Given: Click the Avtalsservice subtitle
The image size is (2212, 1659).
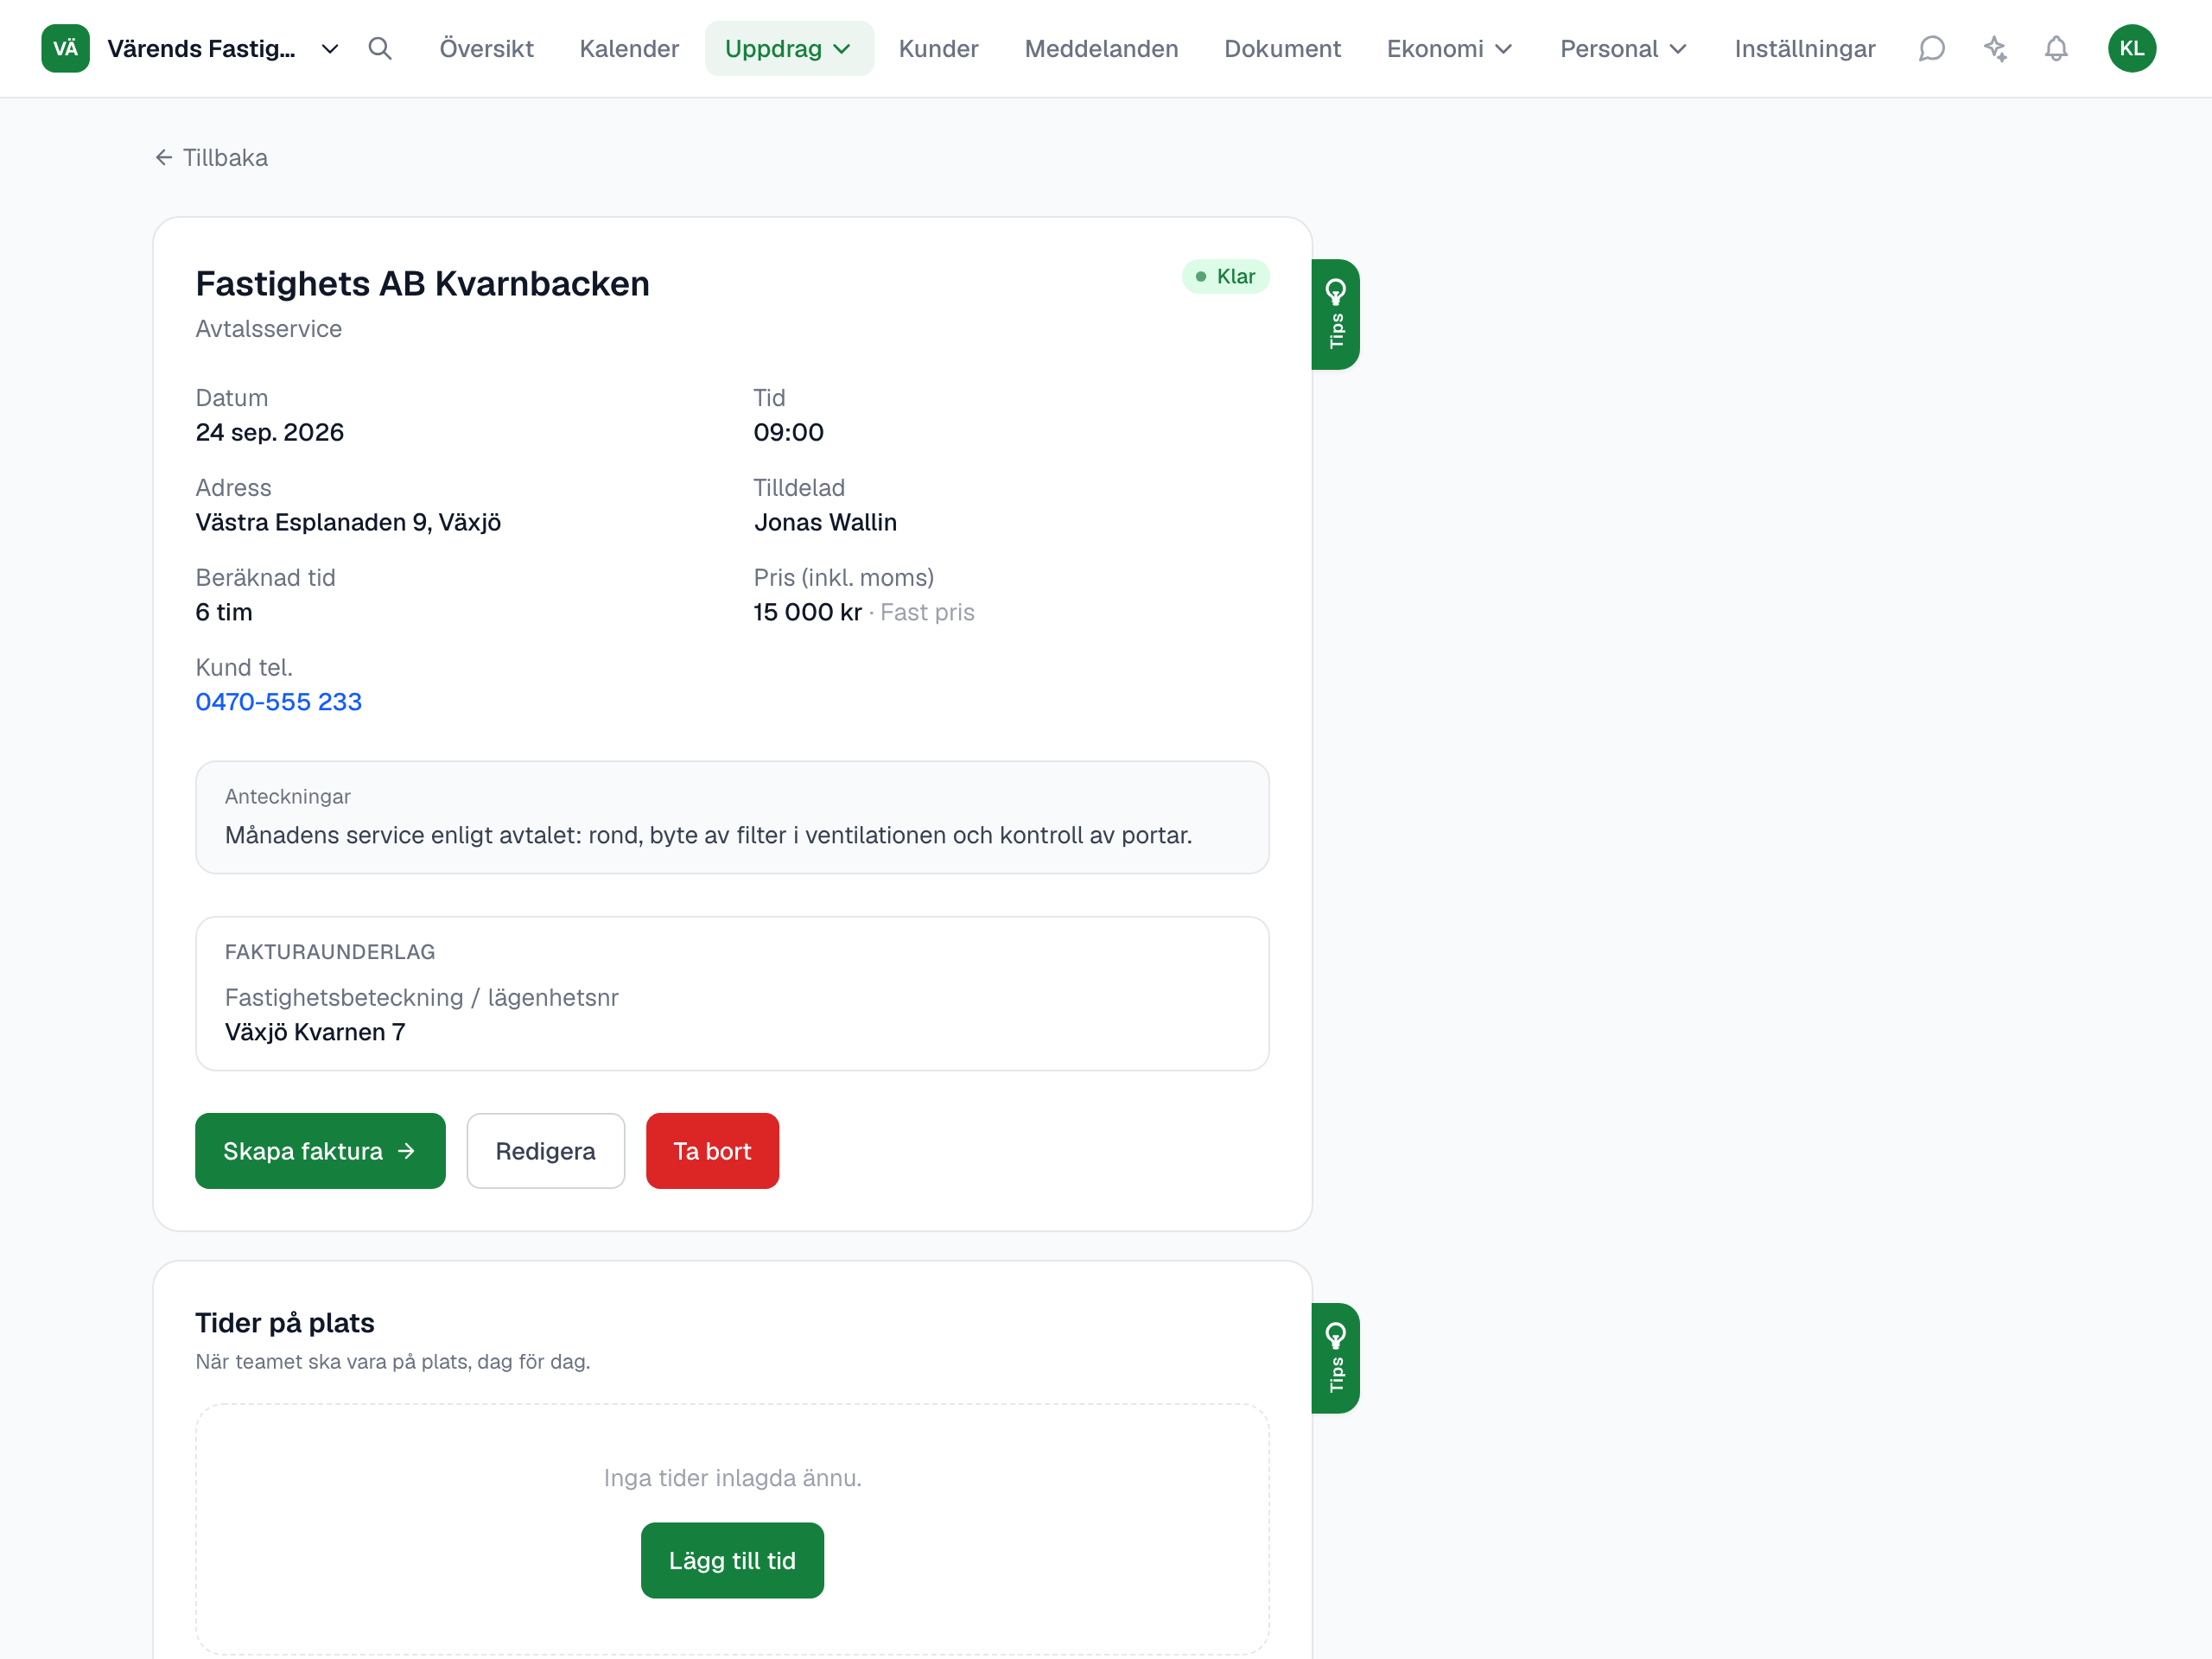Looking at the screenshot, I should tap(268, 329).
